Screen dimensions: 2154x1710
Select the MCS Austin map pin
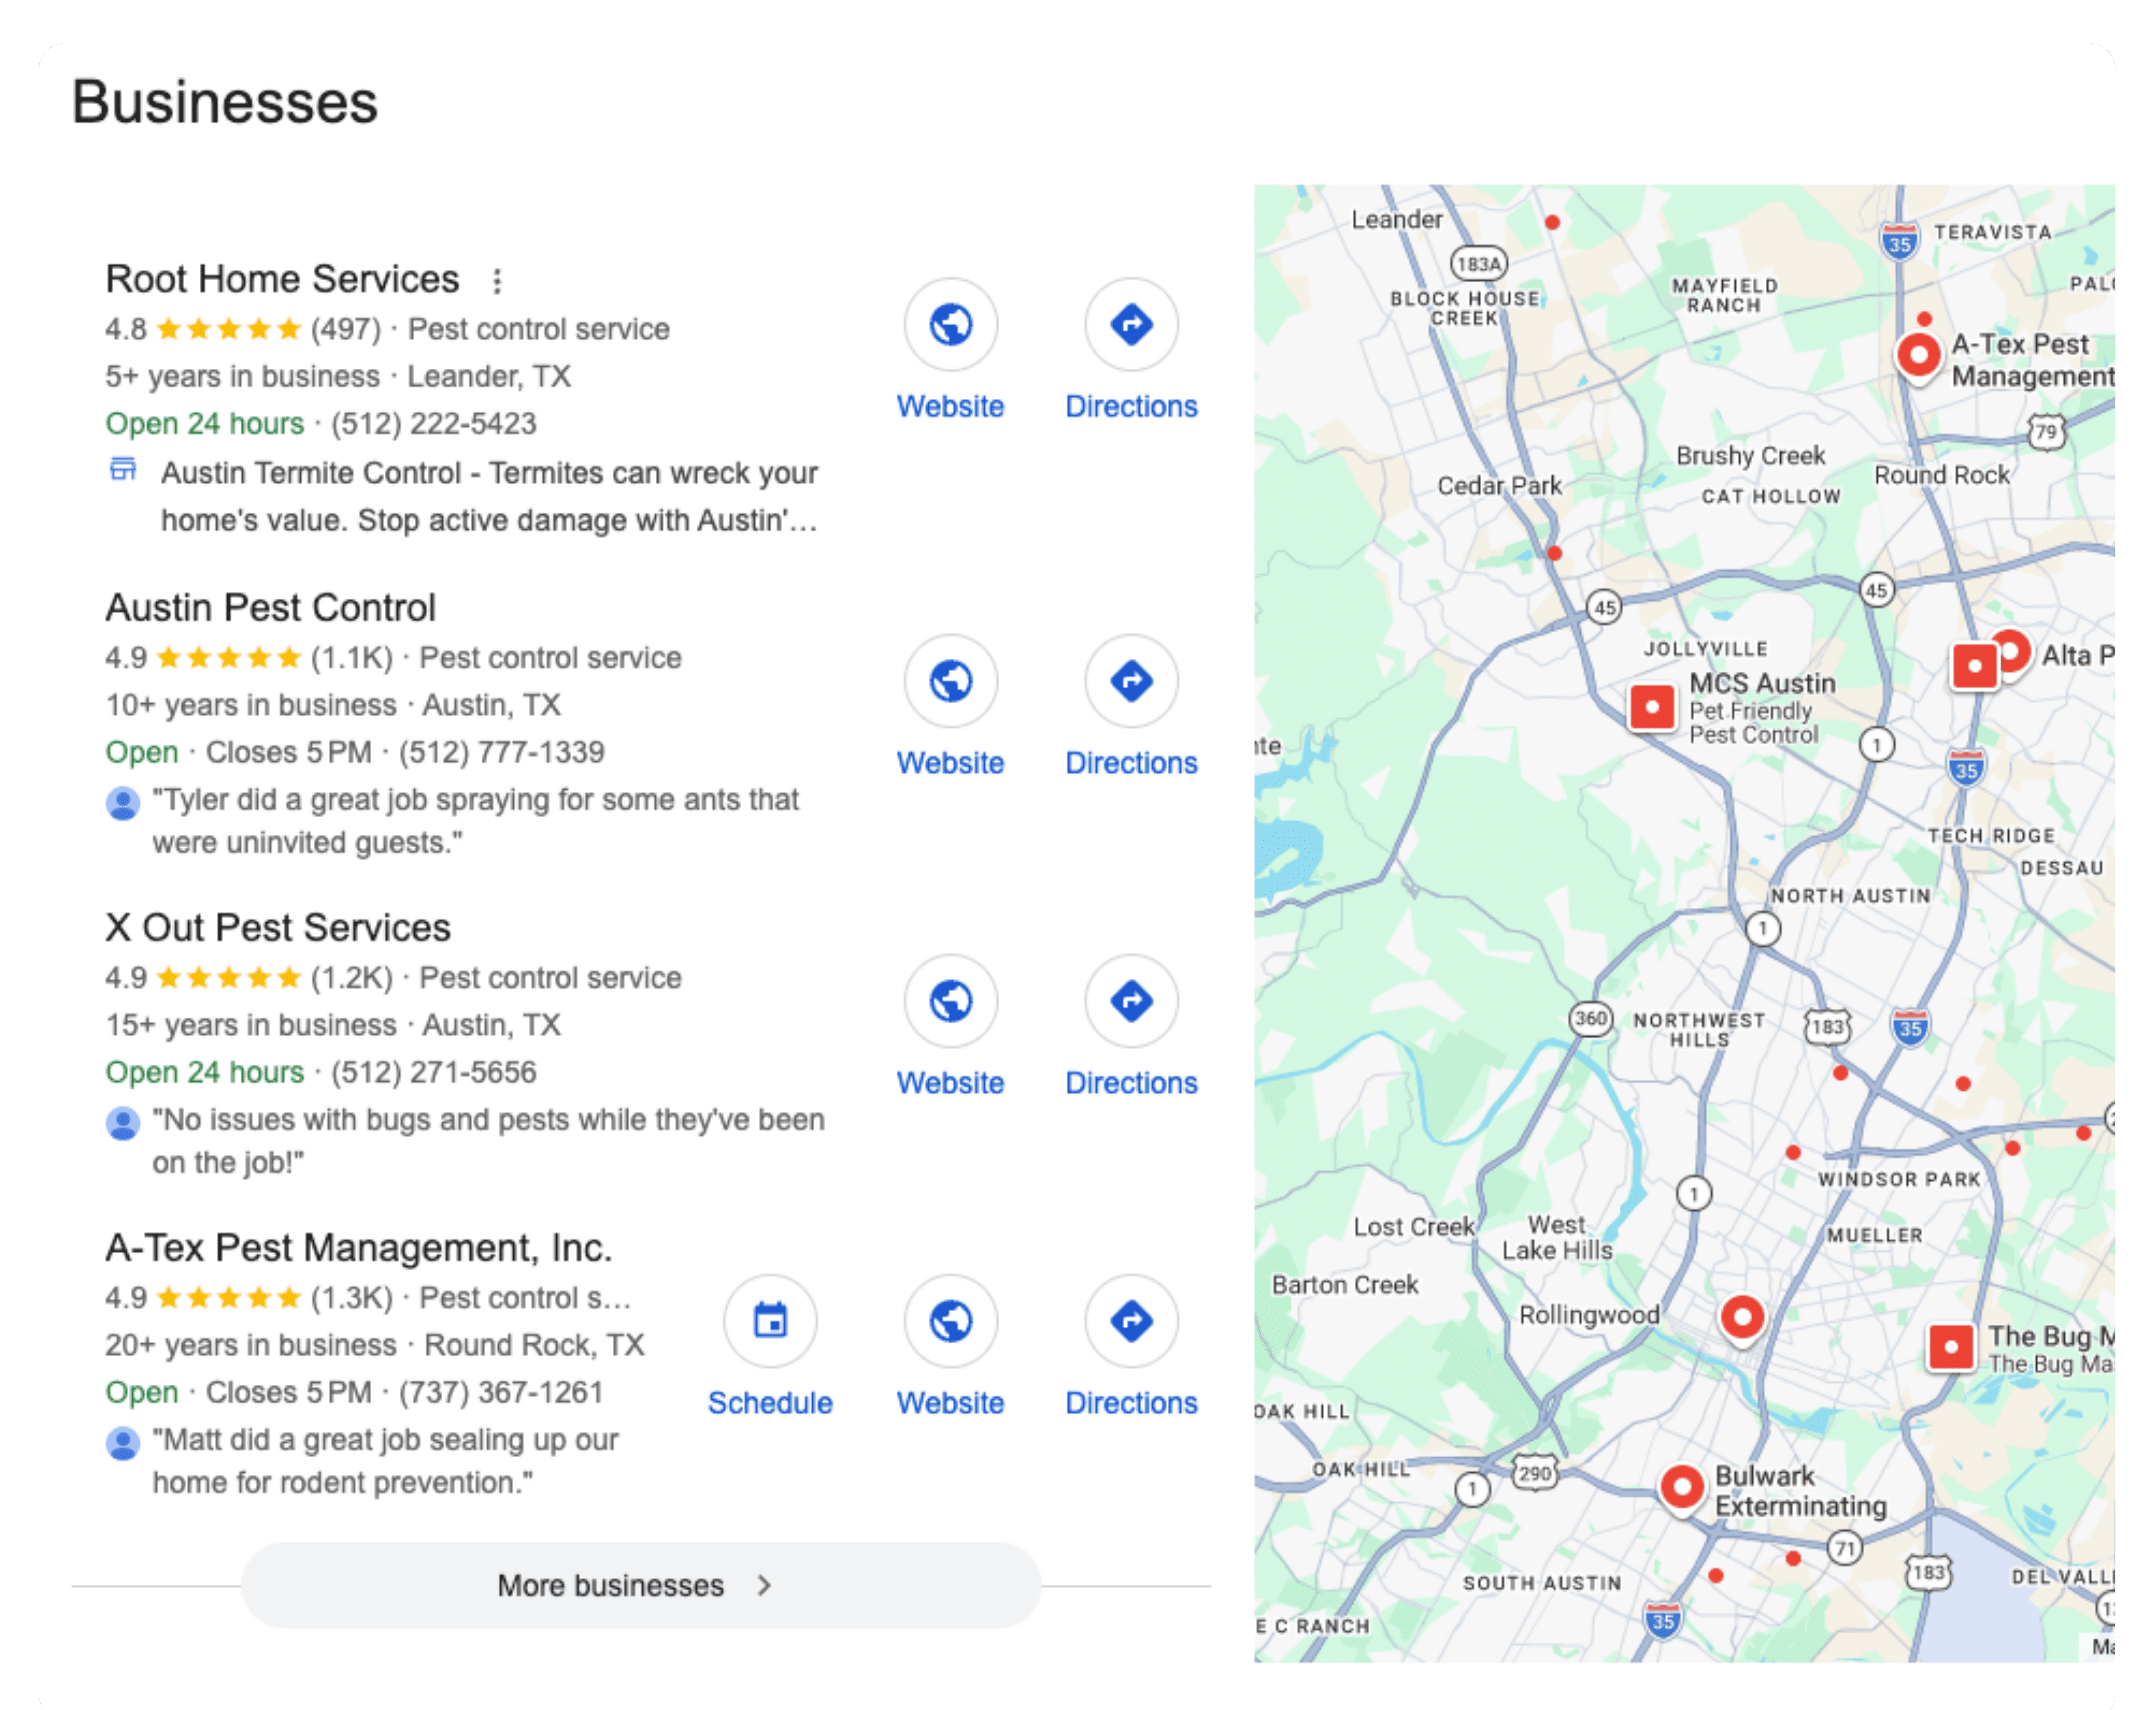coord(1652,708)
